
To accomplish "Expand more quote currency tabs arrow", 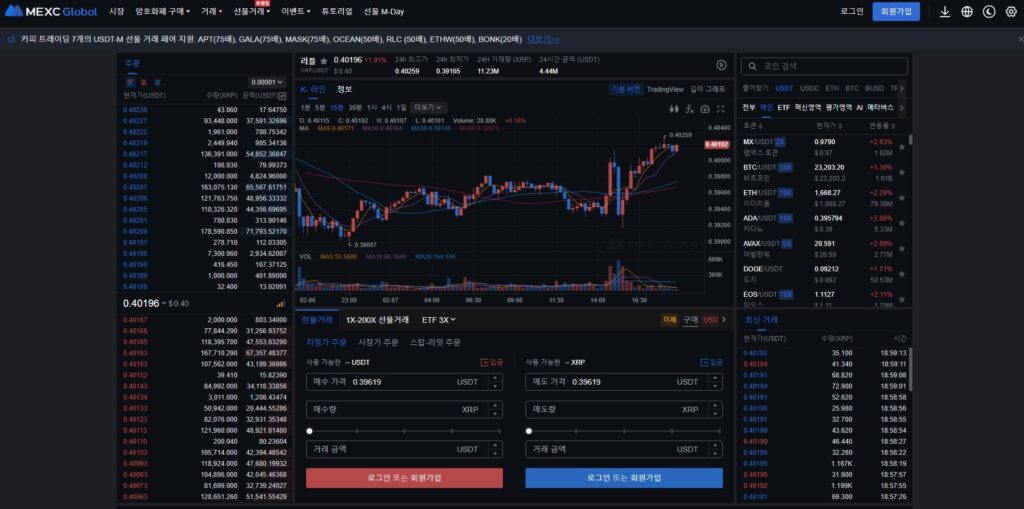I will pos(902,88).
